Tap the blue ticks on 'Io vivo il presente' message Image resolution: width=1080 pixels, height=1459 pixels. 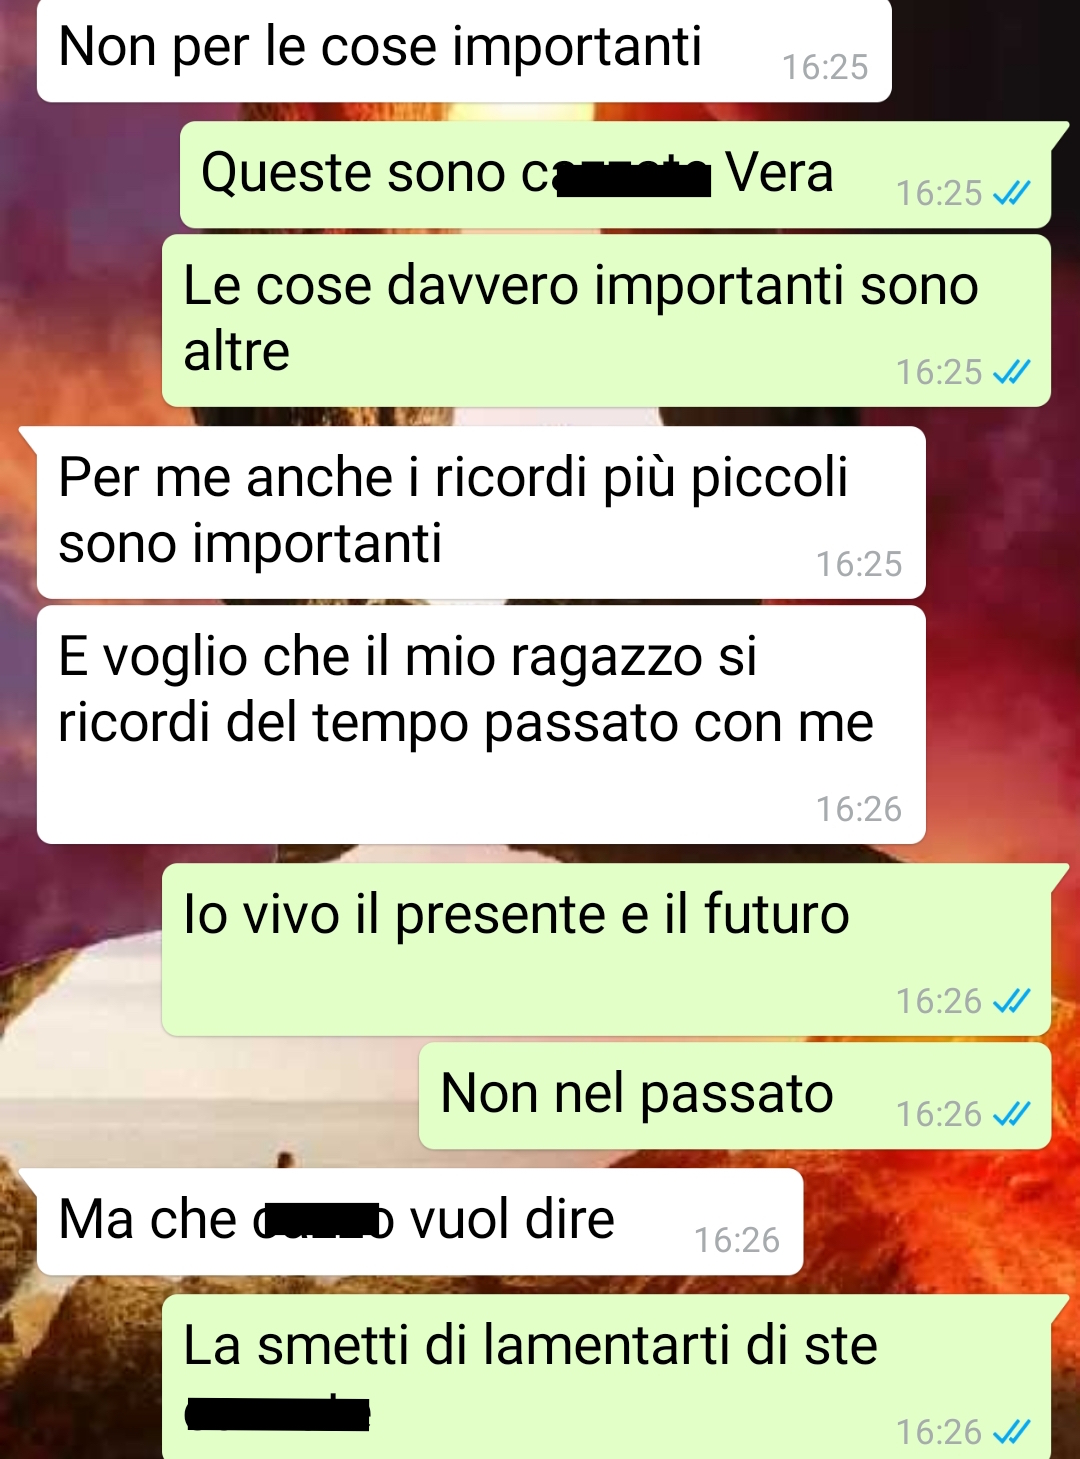1011,1001
